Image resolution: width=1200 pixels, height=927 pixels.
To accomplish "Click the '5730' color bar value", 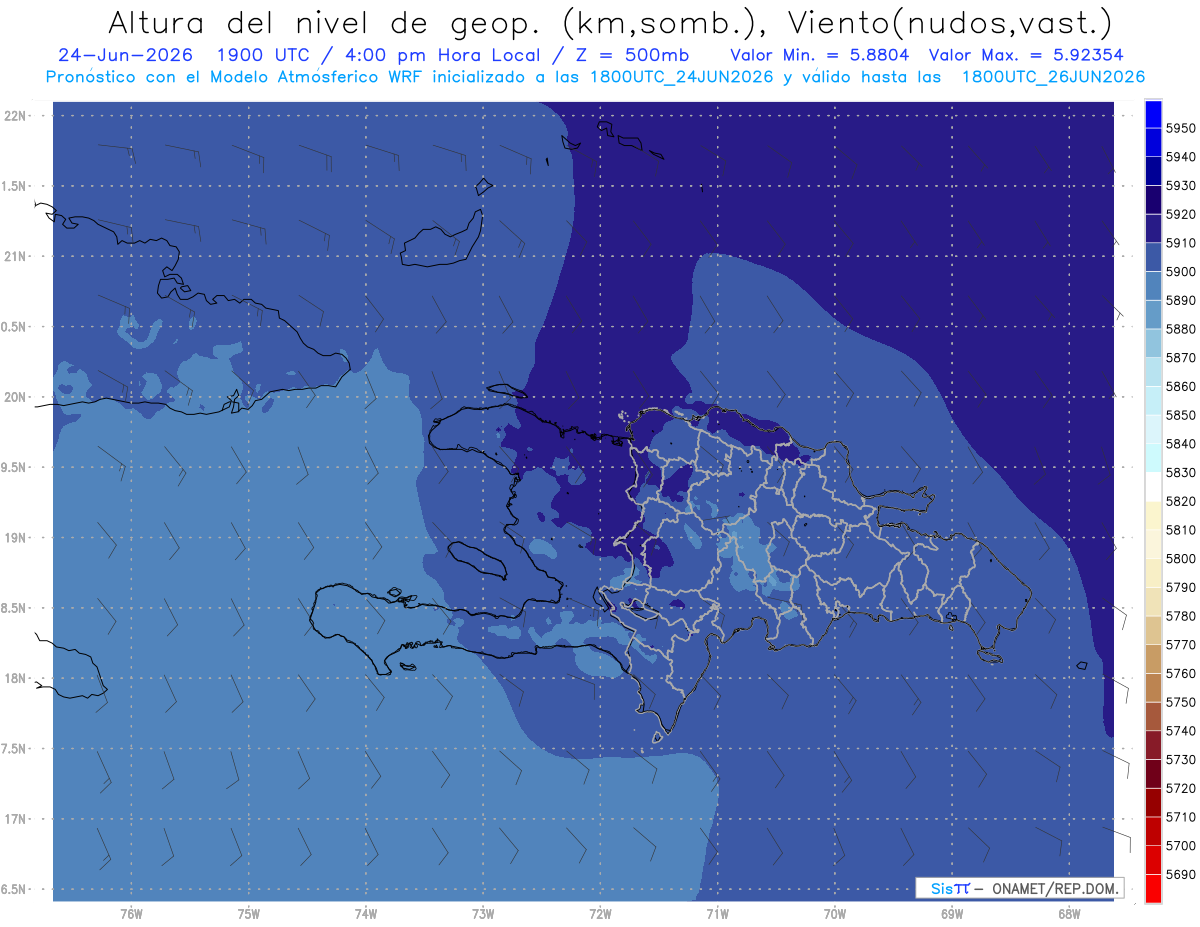I will click(1181, 759).
